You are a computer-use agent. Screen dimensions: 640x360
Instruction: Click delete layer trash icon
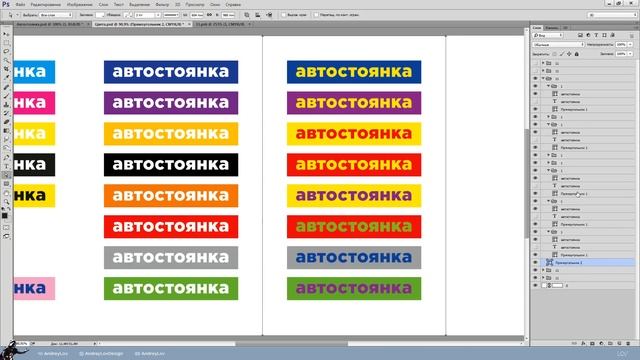pos(628,344)
